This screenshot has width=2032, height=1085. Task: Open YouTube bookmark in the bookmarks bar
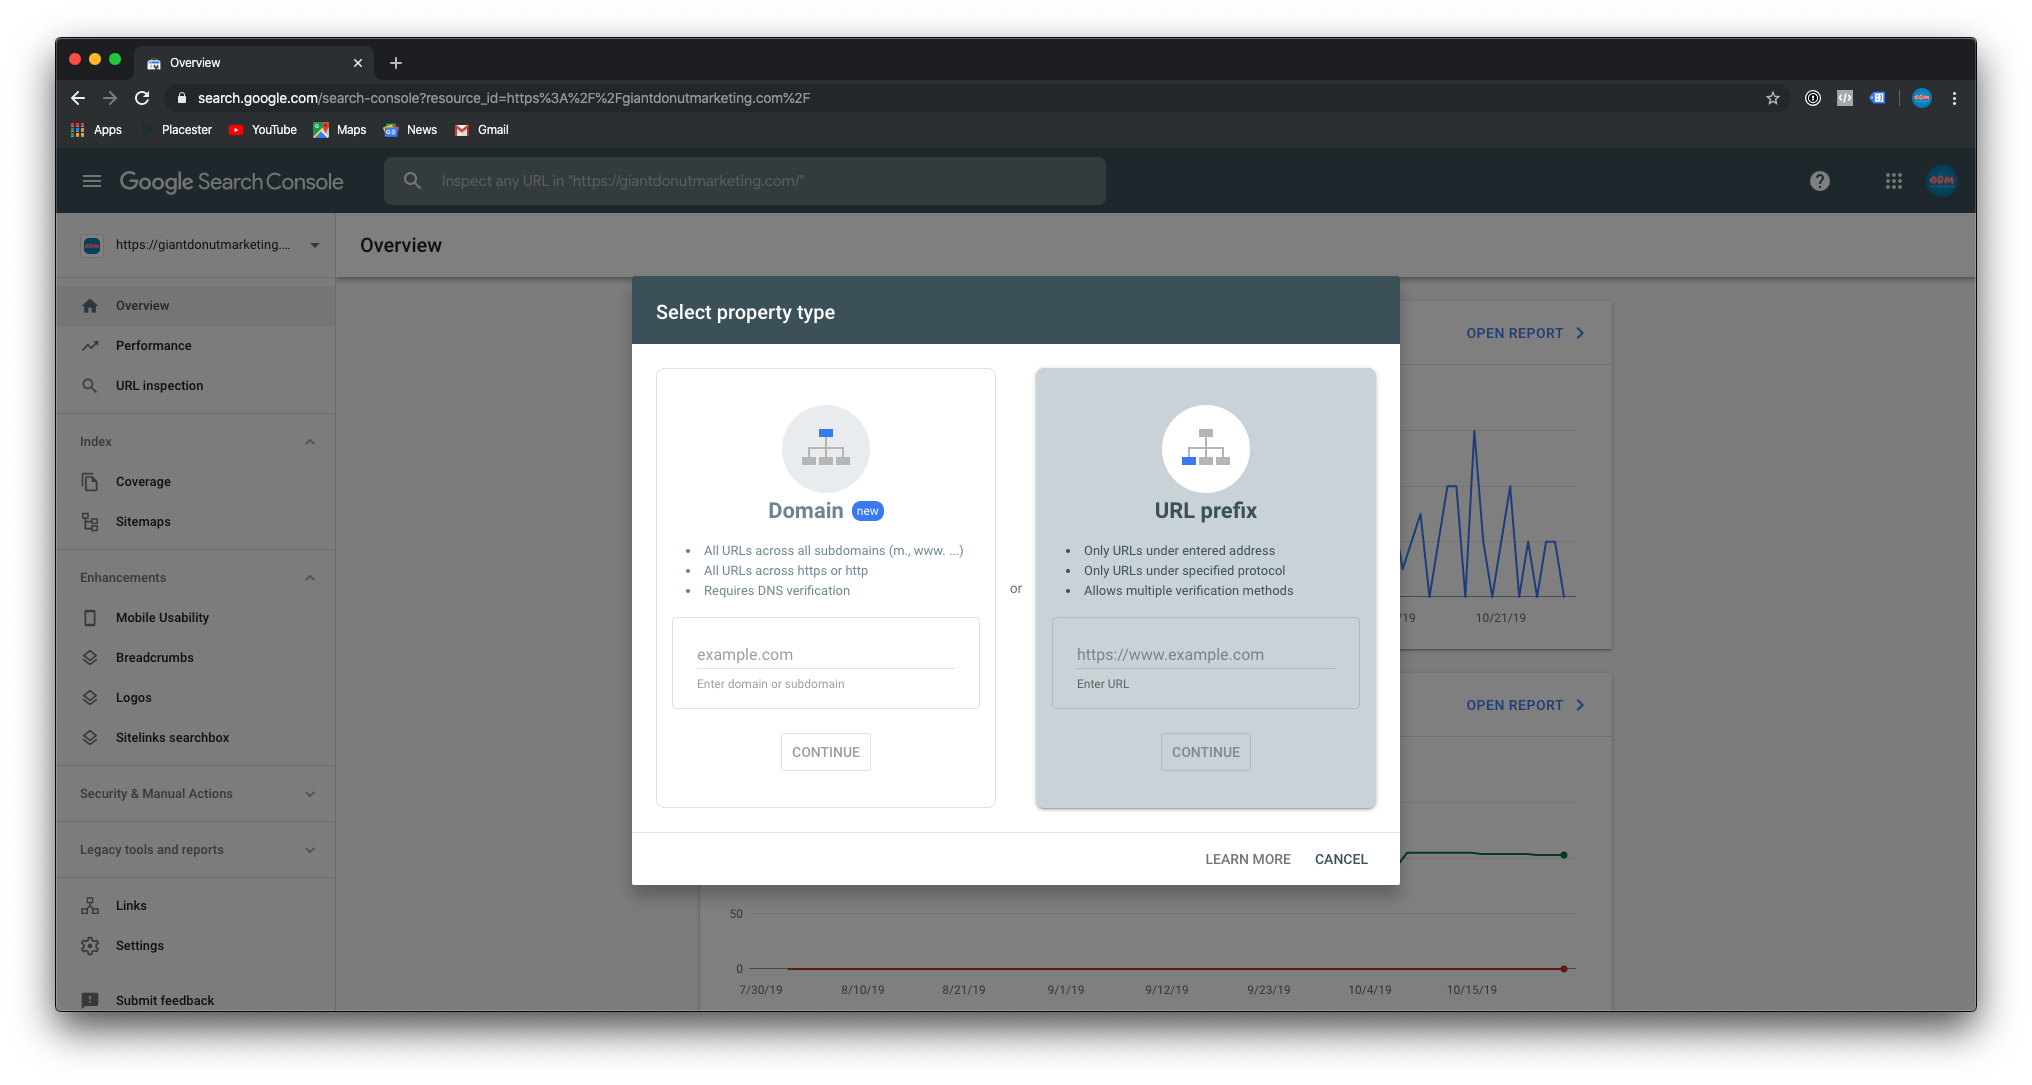pos(263,130)
